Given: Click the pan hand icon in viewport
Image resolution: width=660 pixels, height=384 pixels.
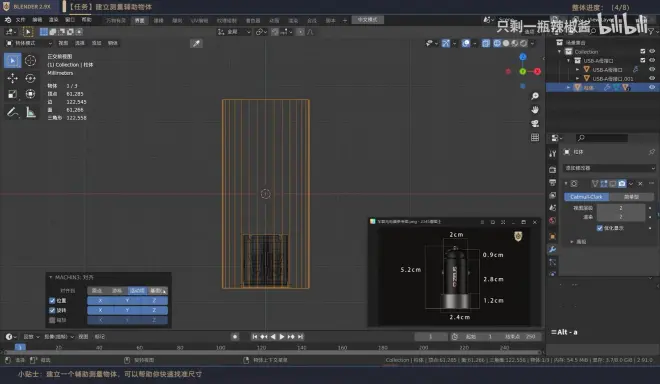Looking at the screenshot, I should (535, 110).
